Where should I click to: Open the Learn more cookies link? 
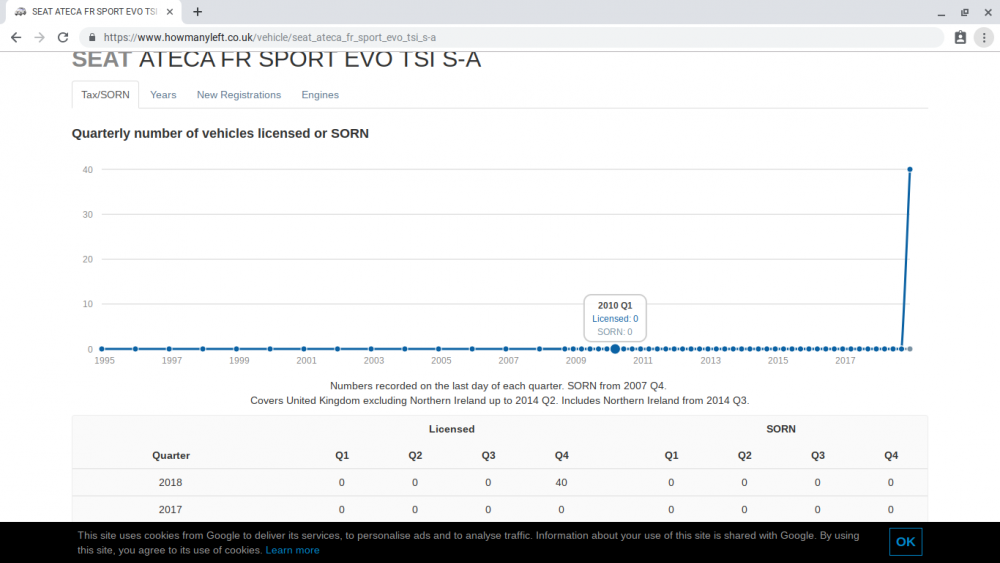click(292, 550)
